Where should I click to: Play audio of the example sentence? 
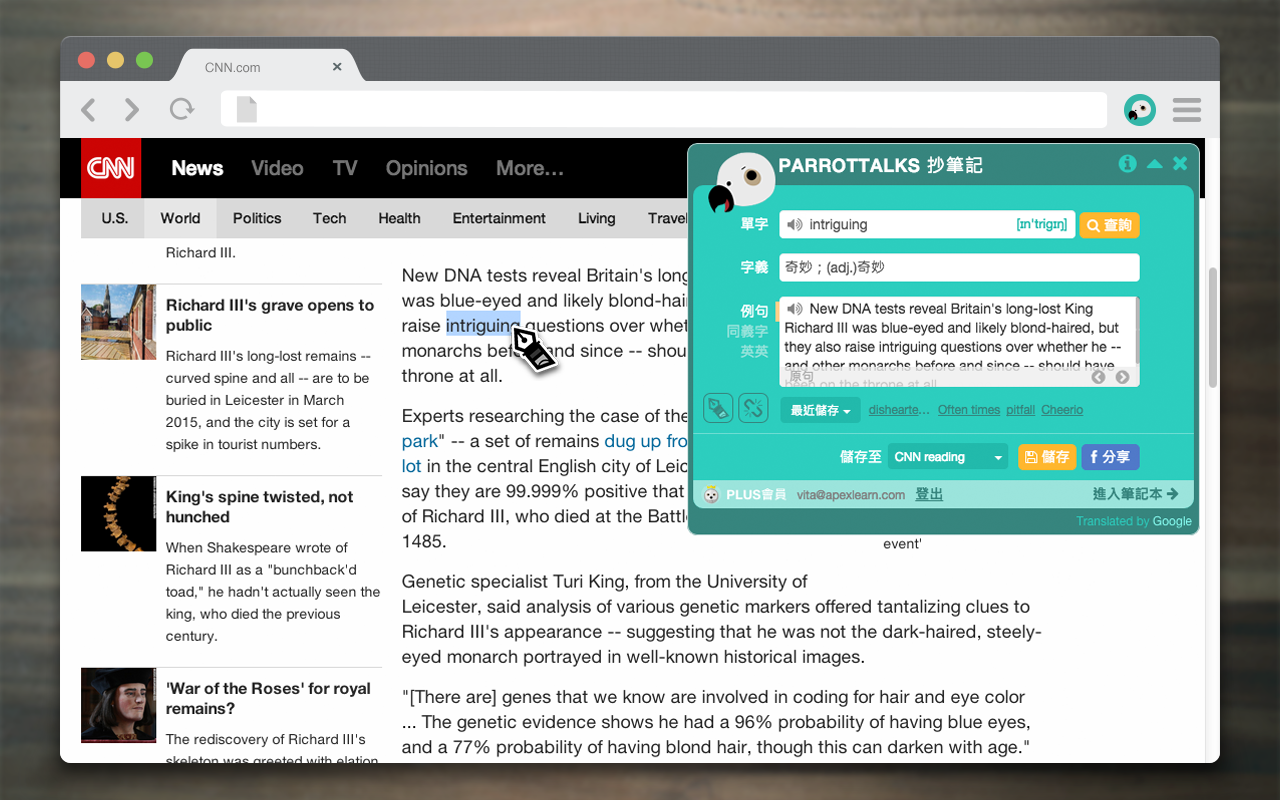795,309
